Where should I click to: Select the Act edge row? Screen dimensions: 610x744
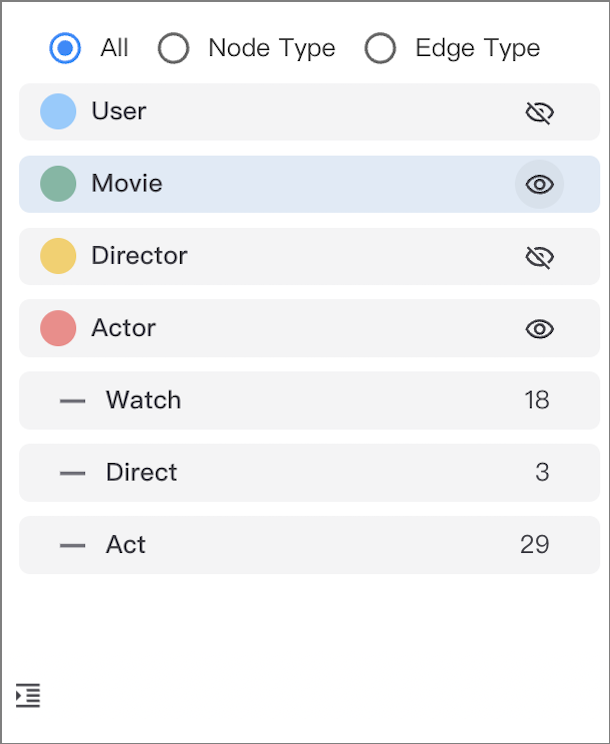pyautogui.click(x=309, y=545)
